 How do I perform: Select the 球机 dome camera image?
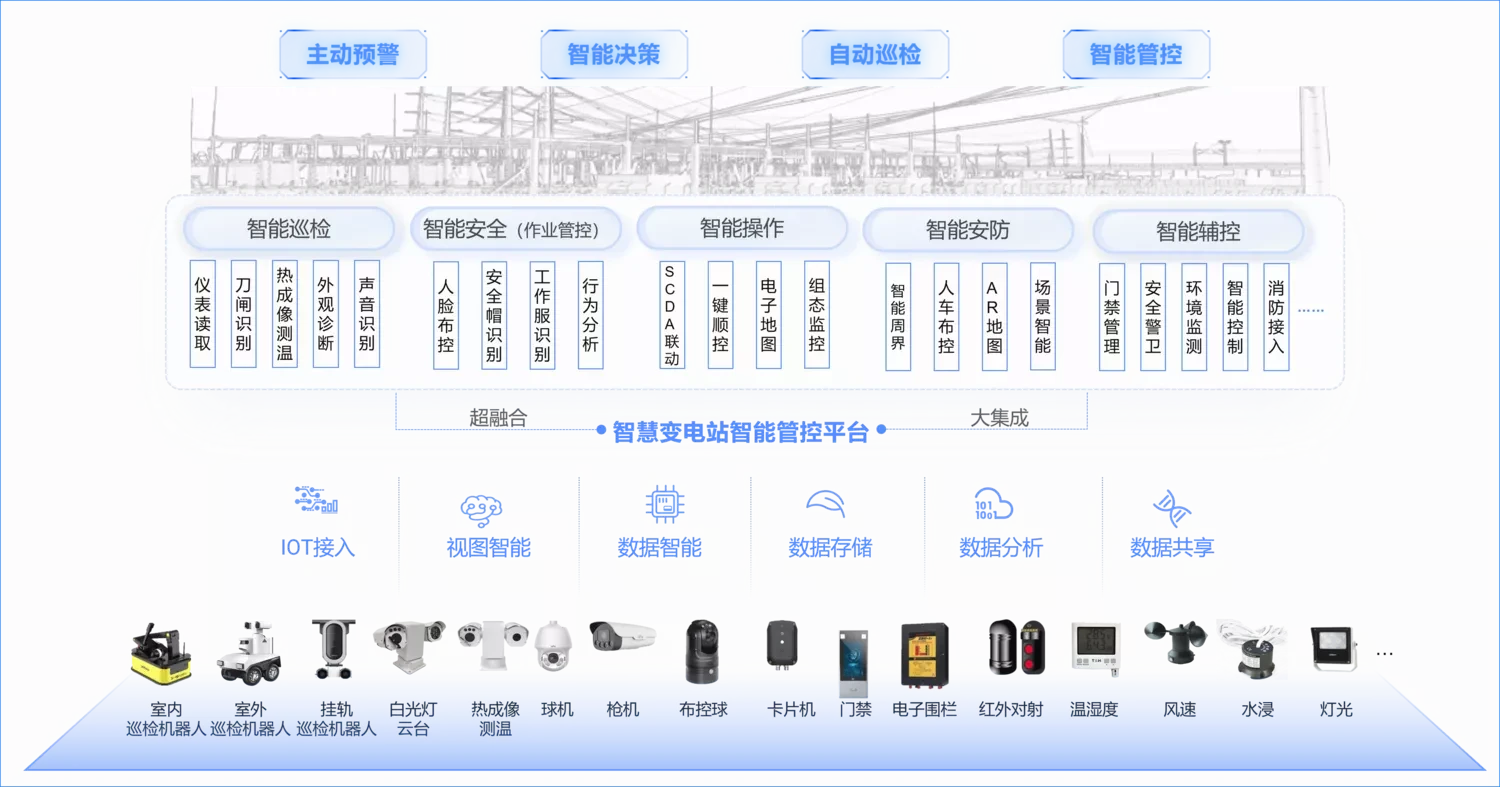coord(555,647)
